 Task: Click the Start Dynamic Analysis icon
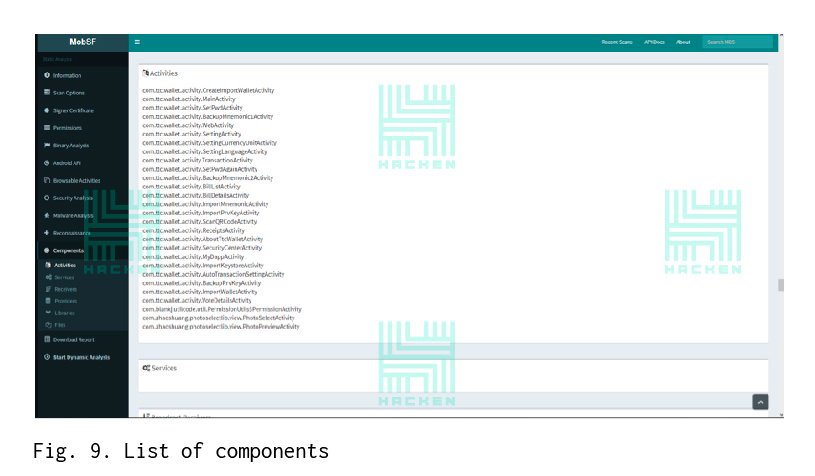[x=47, y=357]
